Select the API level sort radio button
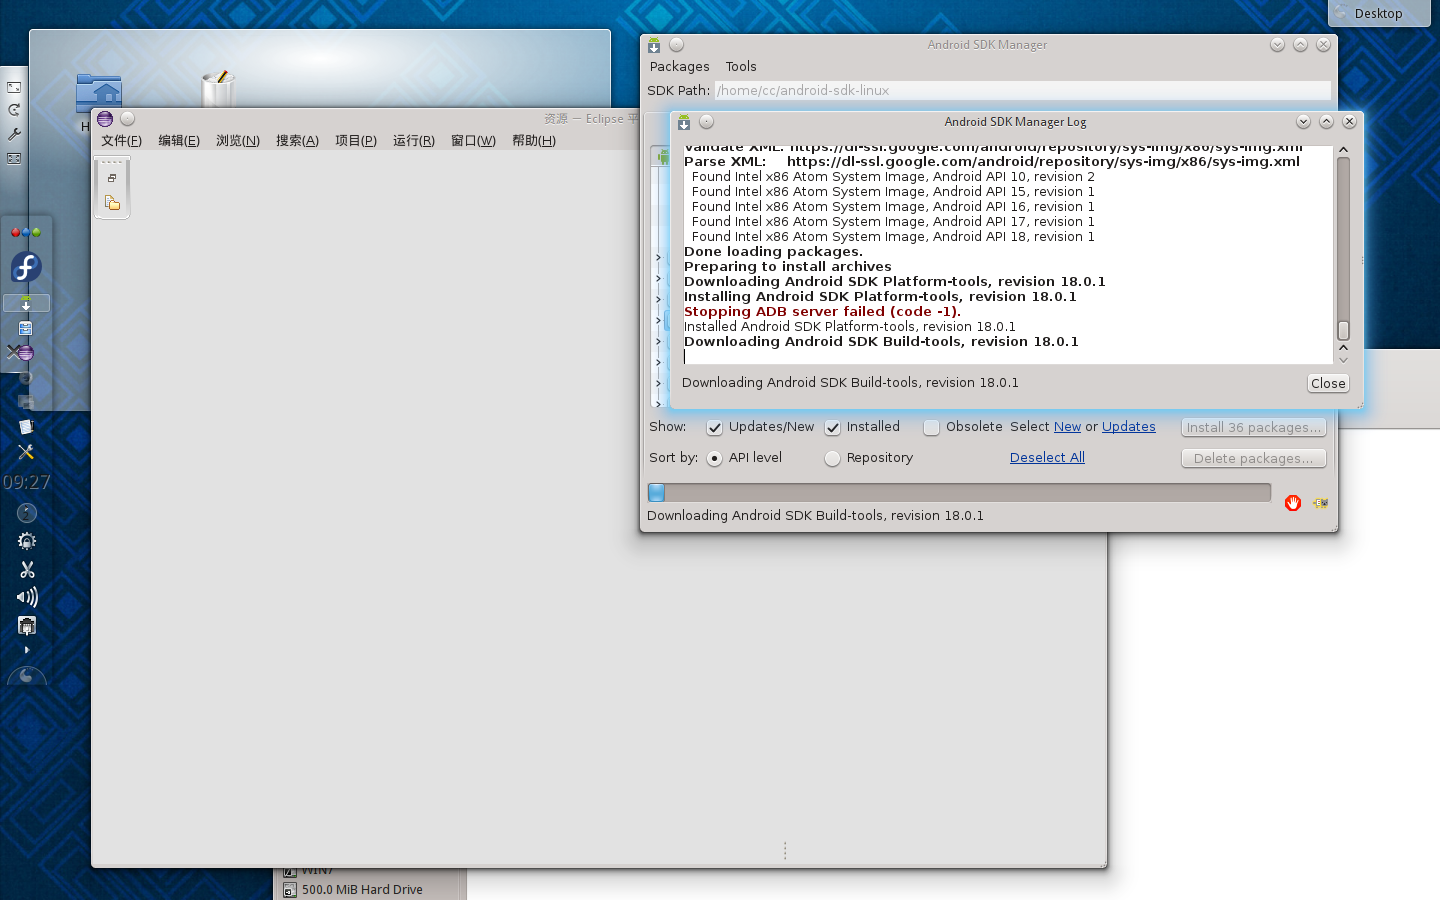The image size is (1440, 900). tap(715, 459)
